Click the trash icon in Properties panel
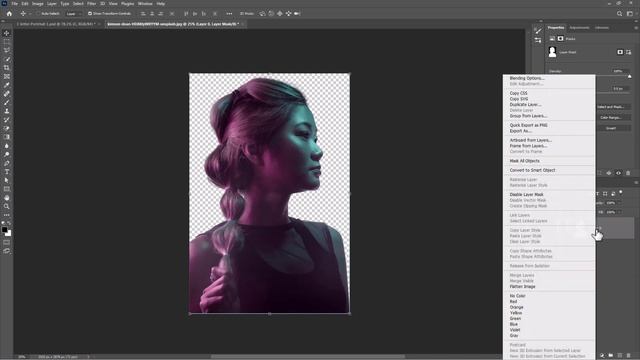Screen dimensions: 640x360 point(628,173)
